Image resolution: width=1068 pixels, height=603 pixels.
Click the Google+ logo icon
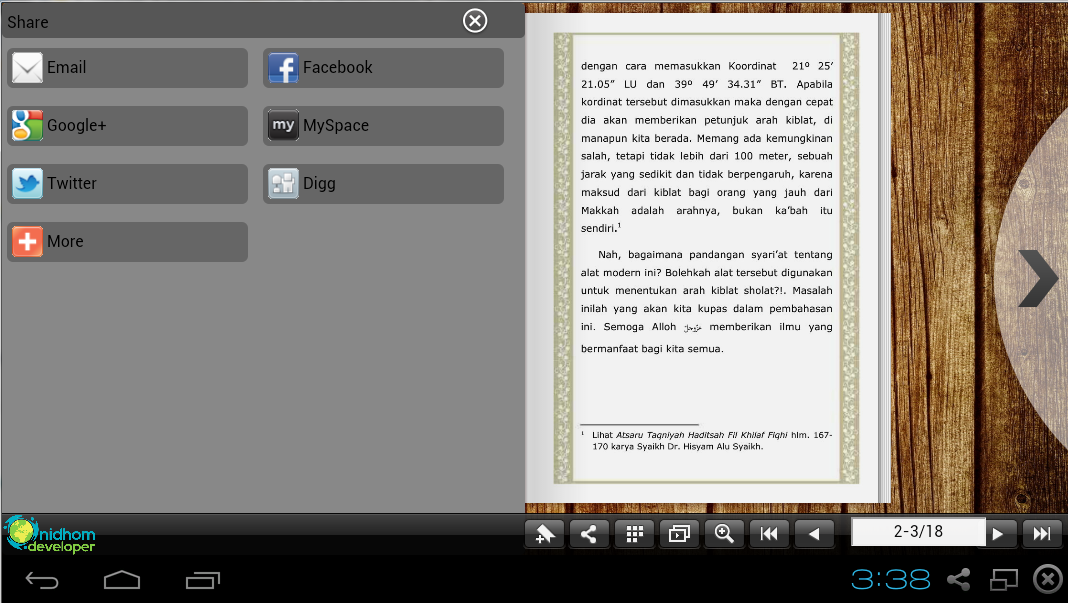(27, 125)
